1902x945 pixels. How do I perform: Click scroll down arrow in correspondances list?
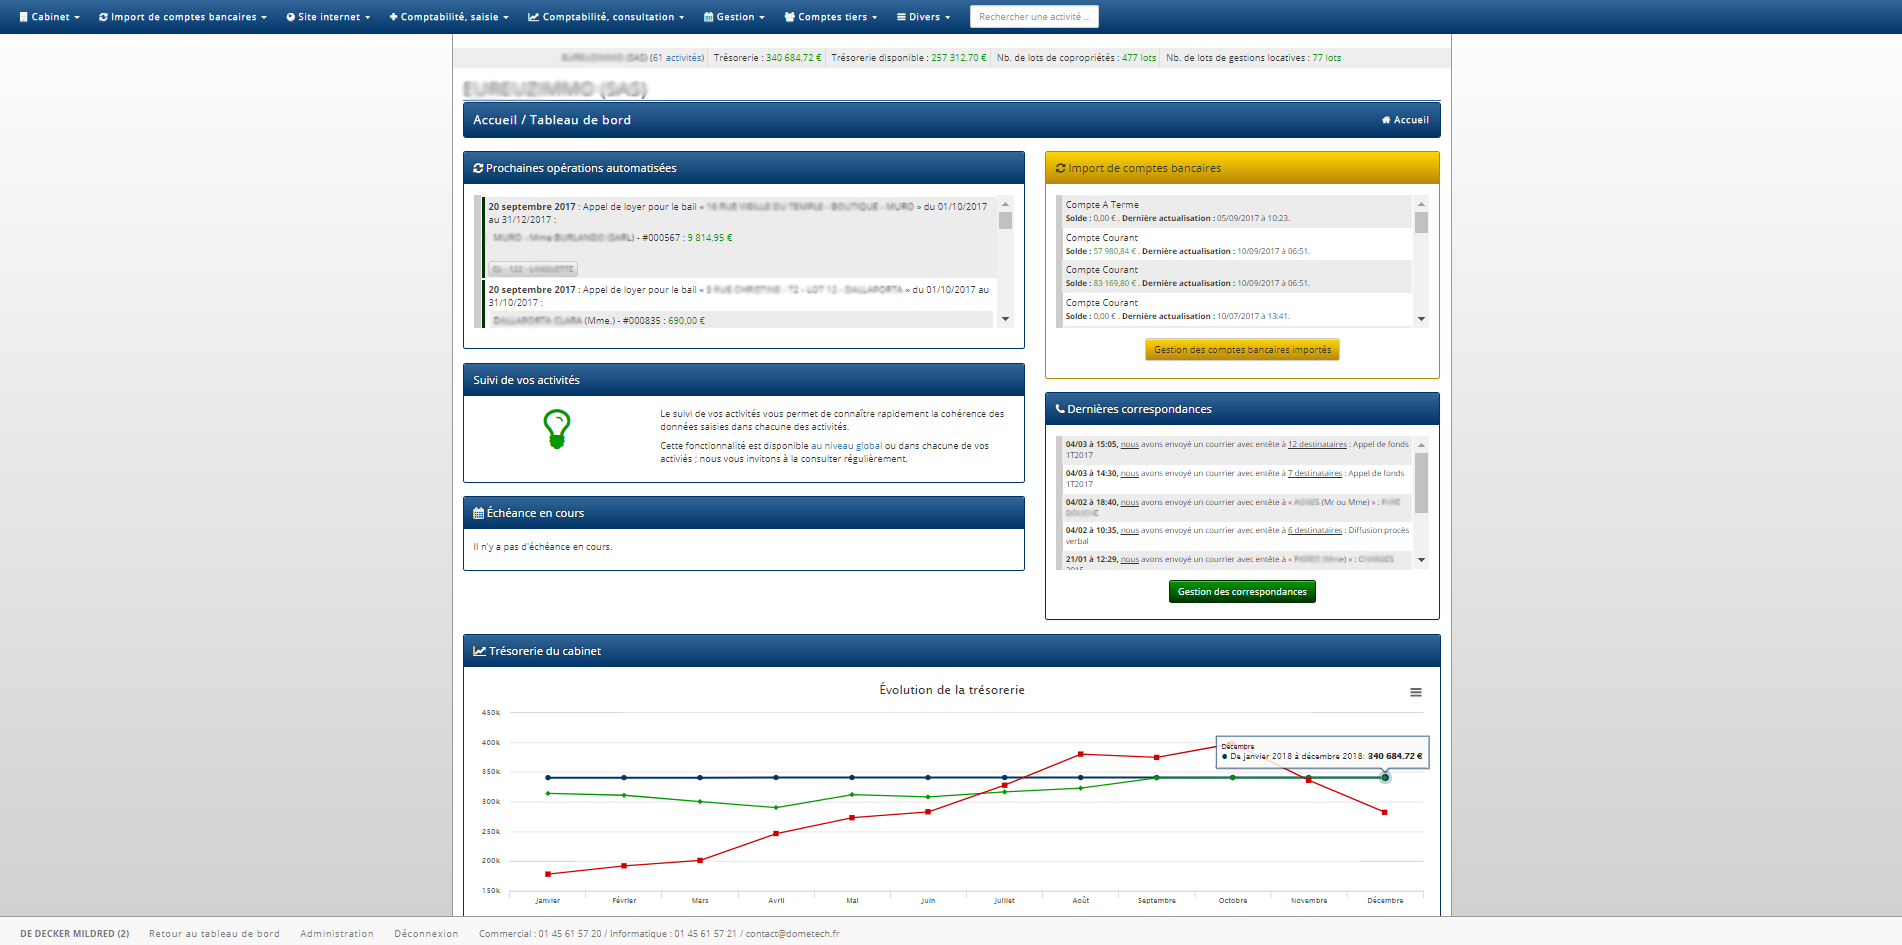(1421, 560)
